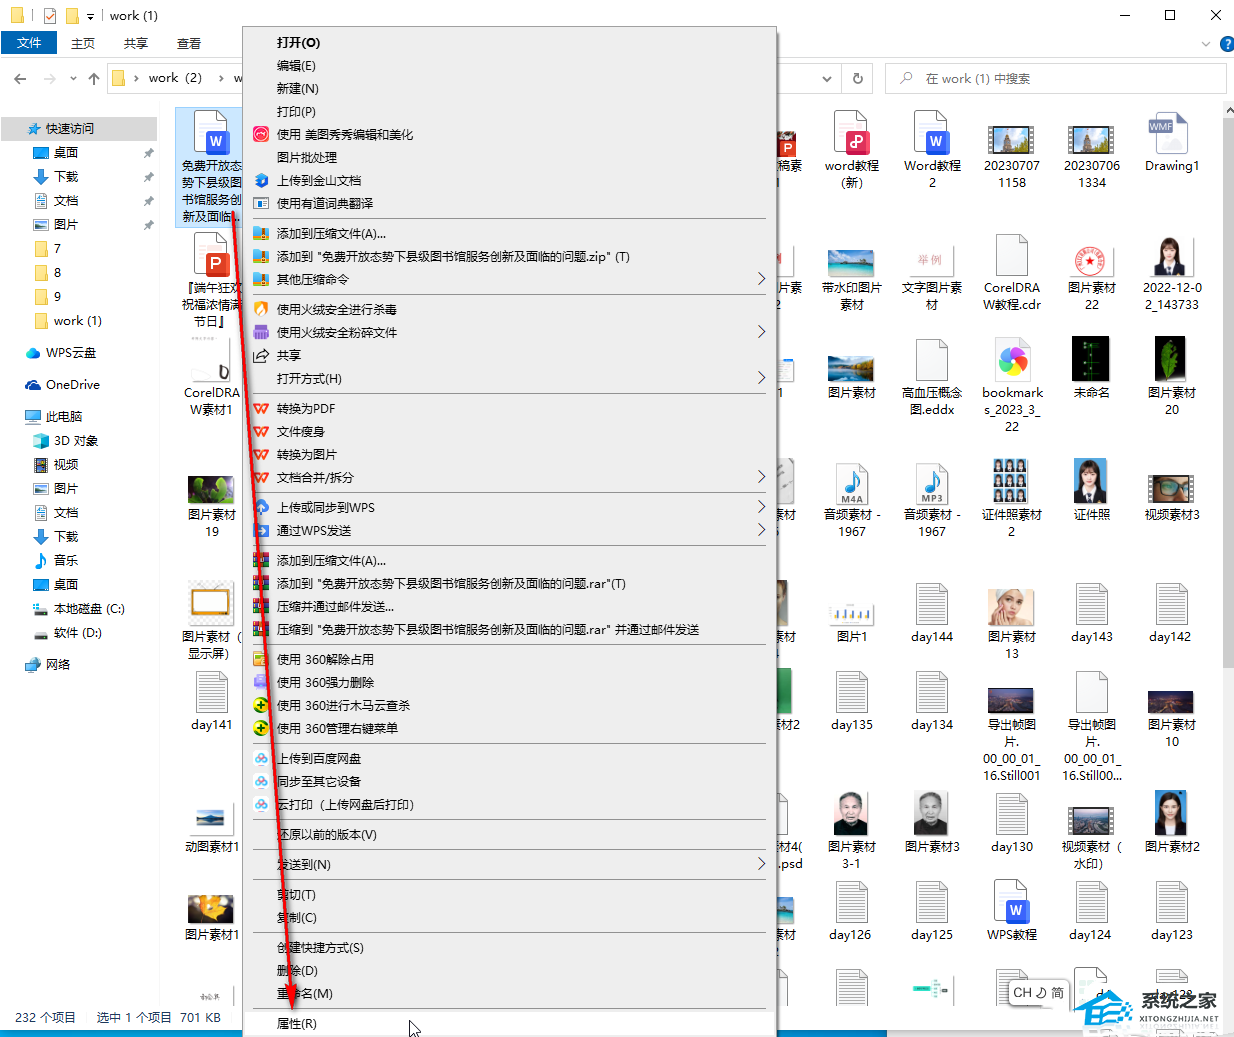Viewport: 1234px width, 1037px height.
Task: Select the 图片素材 20 thumbnail
Action: (1170, 358)
